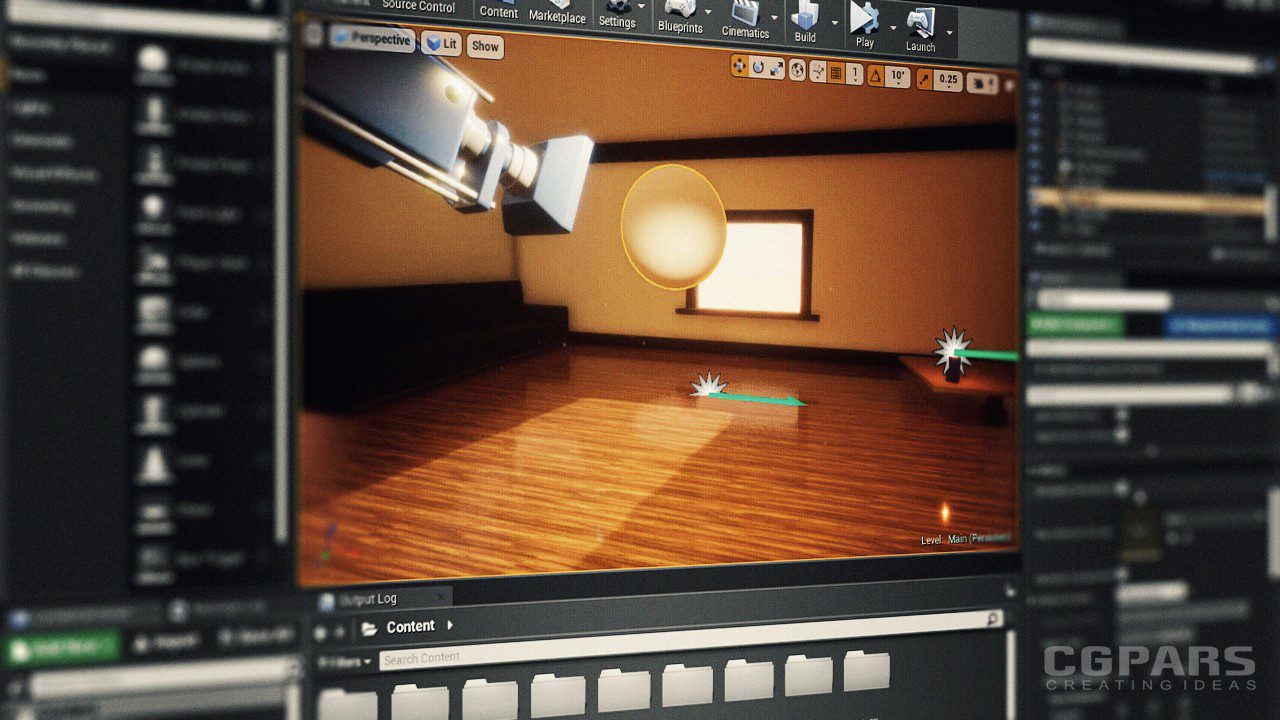The image size is (1280, 720).
Task: Click the Content breadcrumb path item
Action: coord(410,627)
